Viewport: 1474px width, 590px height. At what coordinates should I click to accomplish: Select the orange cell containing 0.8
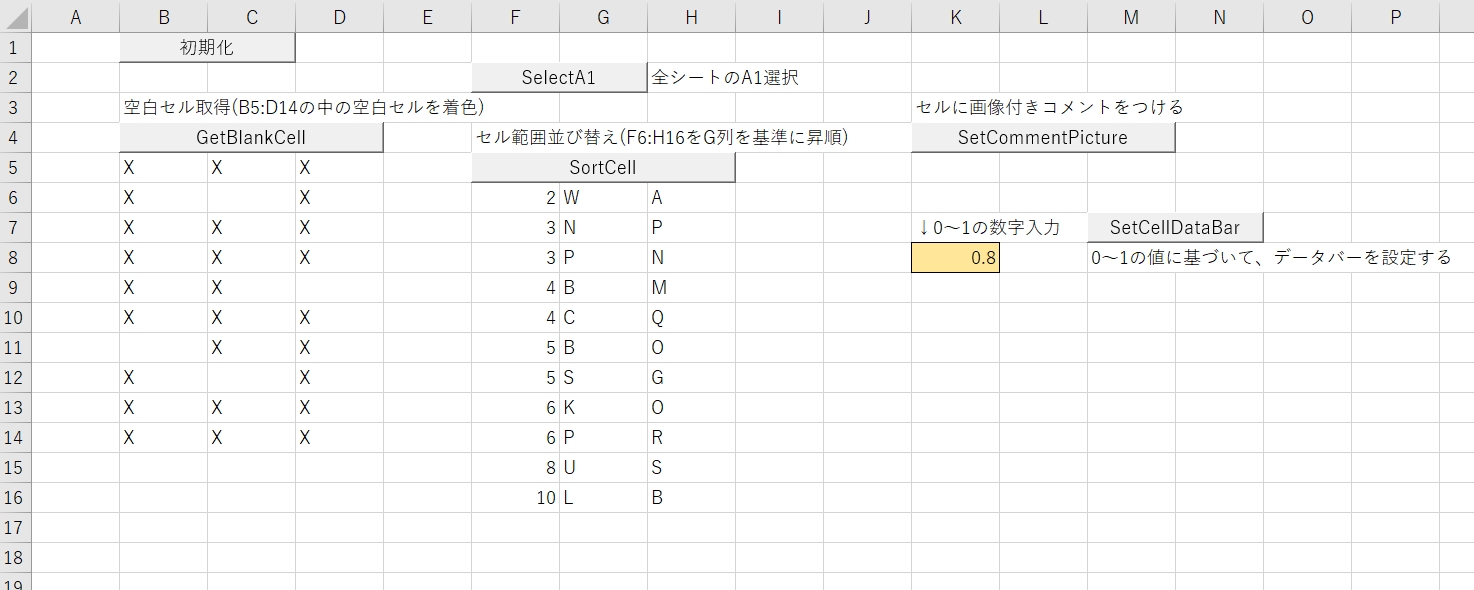955,257
